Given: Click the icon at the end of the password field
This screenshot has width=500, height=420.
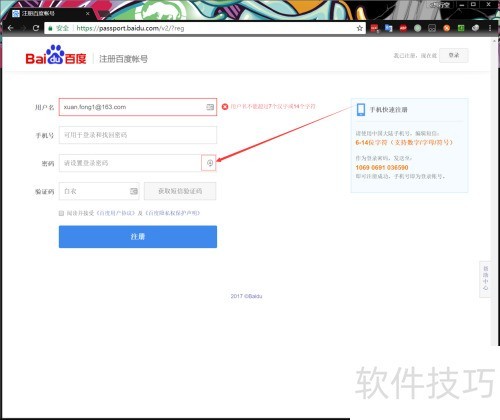Looking at the screenshot, I should [x=210, y=163].
